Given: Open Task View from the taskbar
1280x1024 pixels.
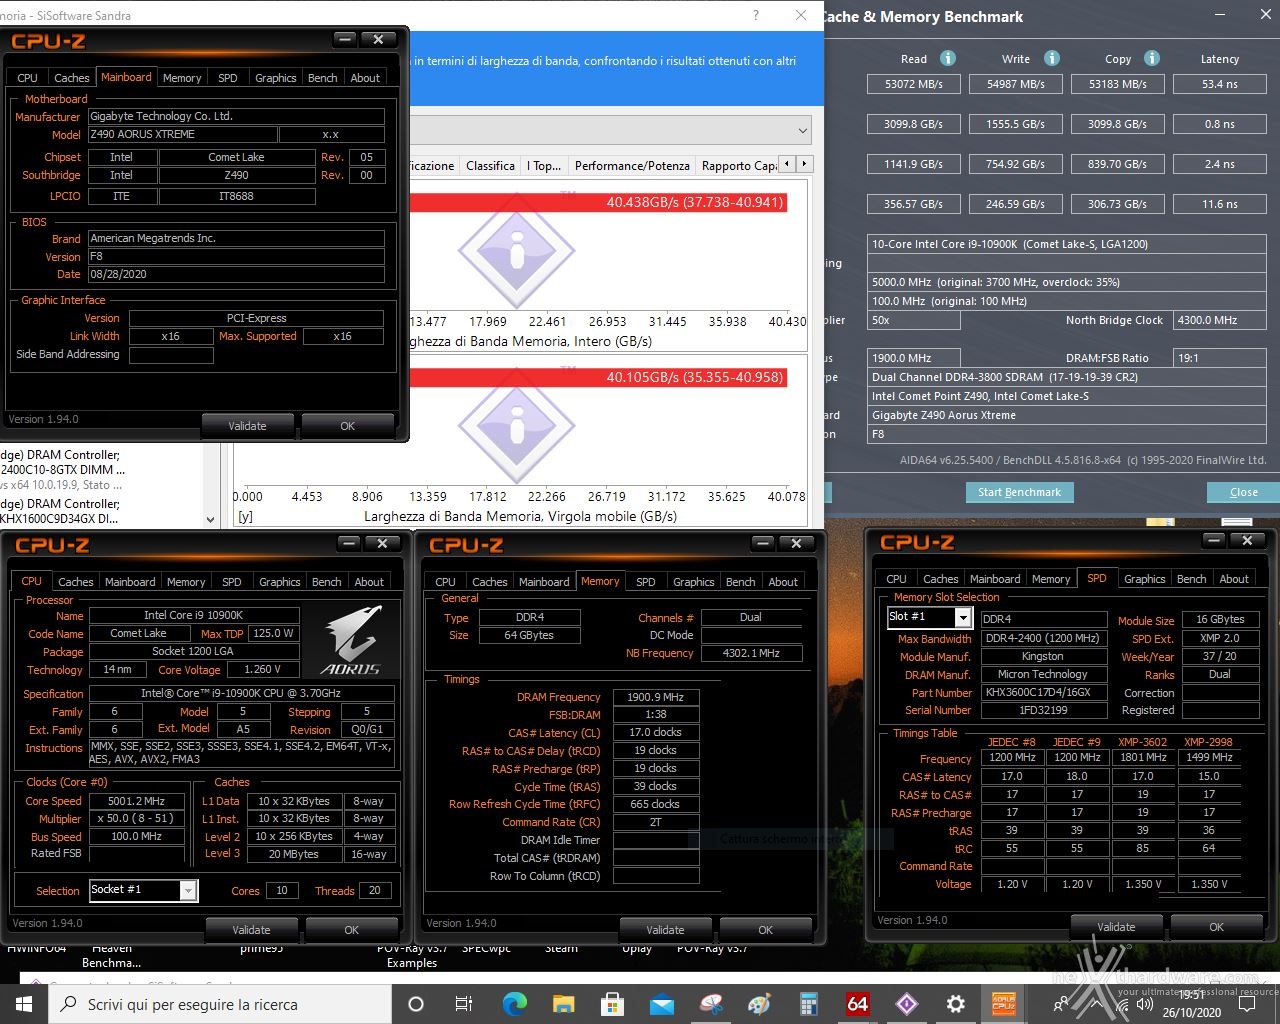Looking at the screenshot, I should tap(464, 1004).
